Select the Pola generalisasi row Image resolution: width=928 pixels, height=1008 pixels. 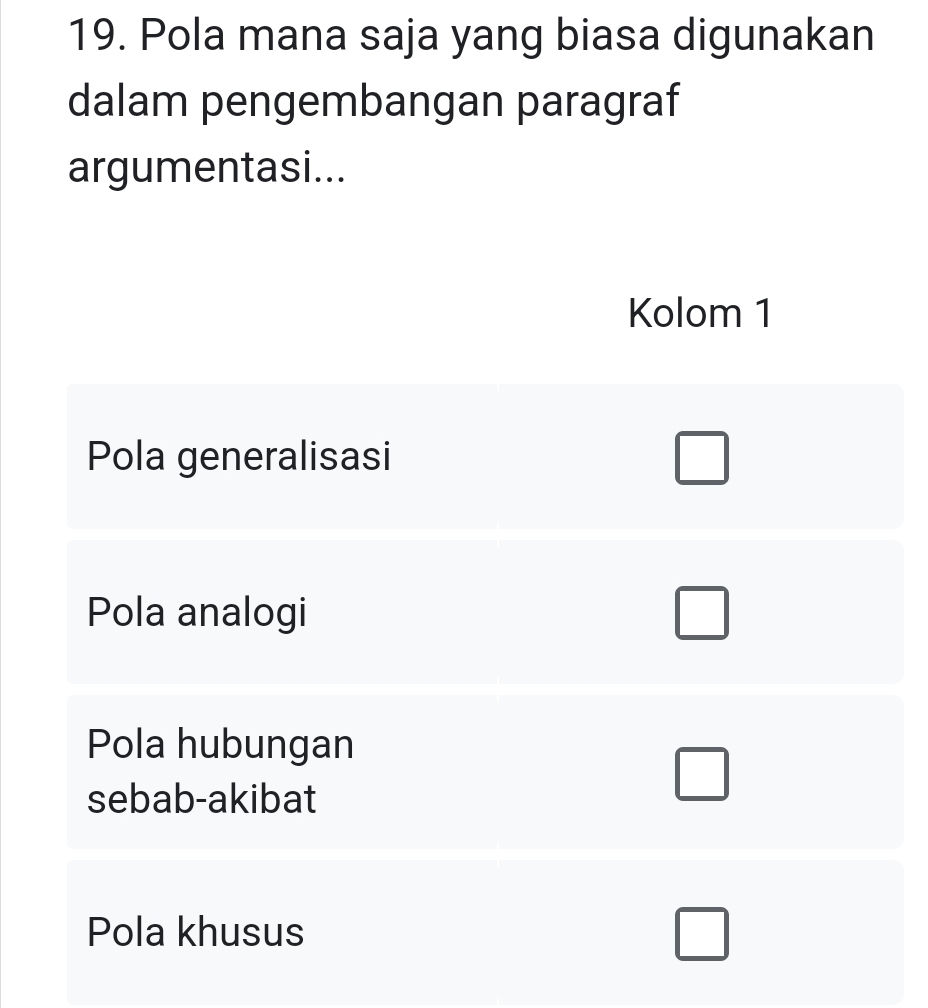click(x=400, y=456)
